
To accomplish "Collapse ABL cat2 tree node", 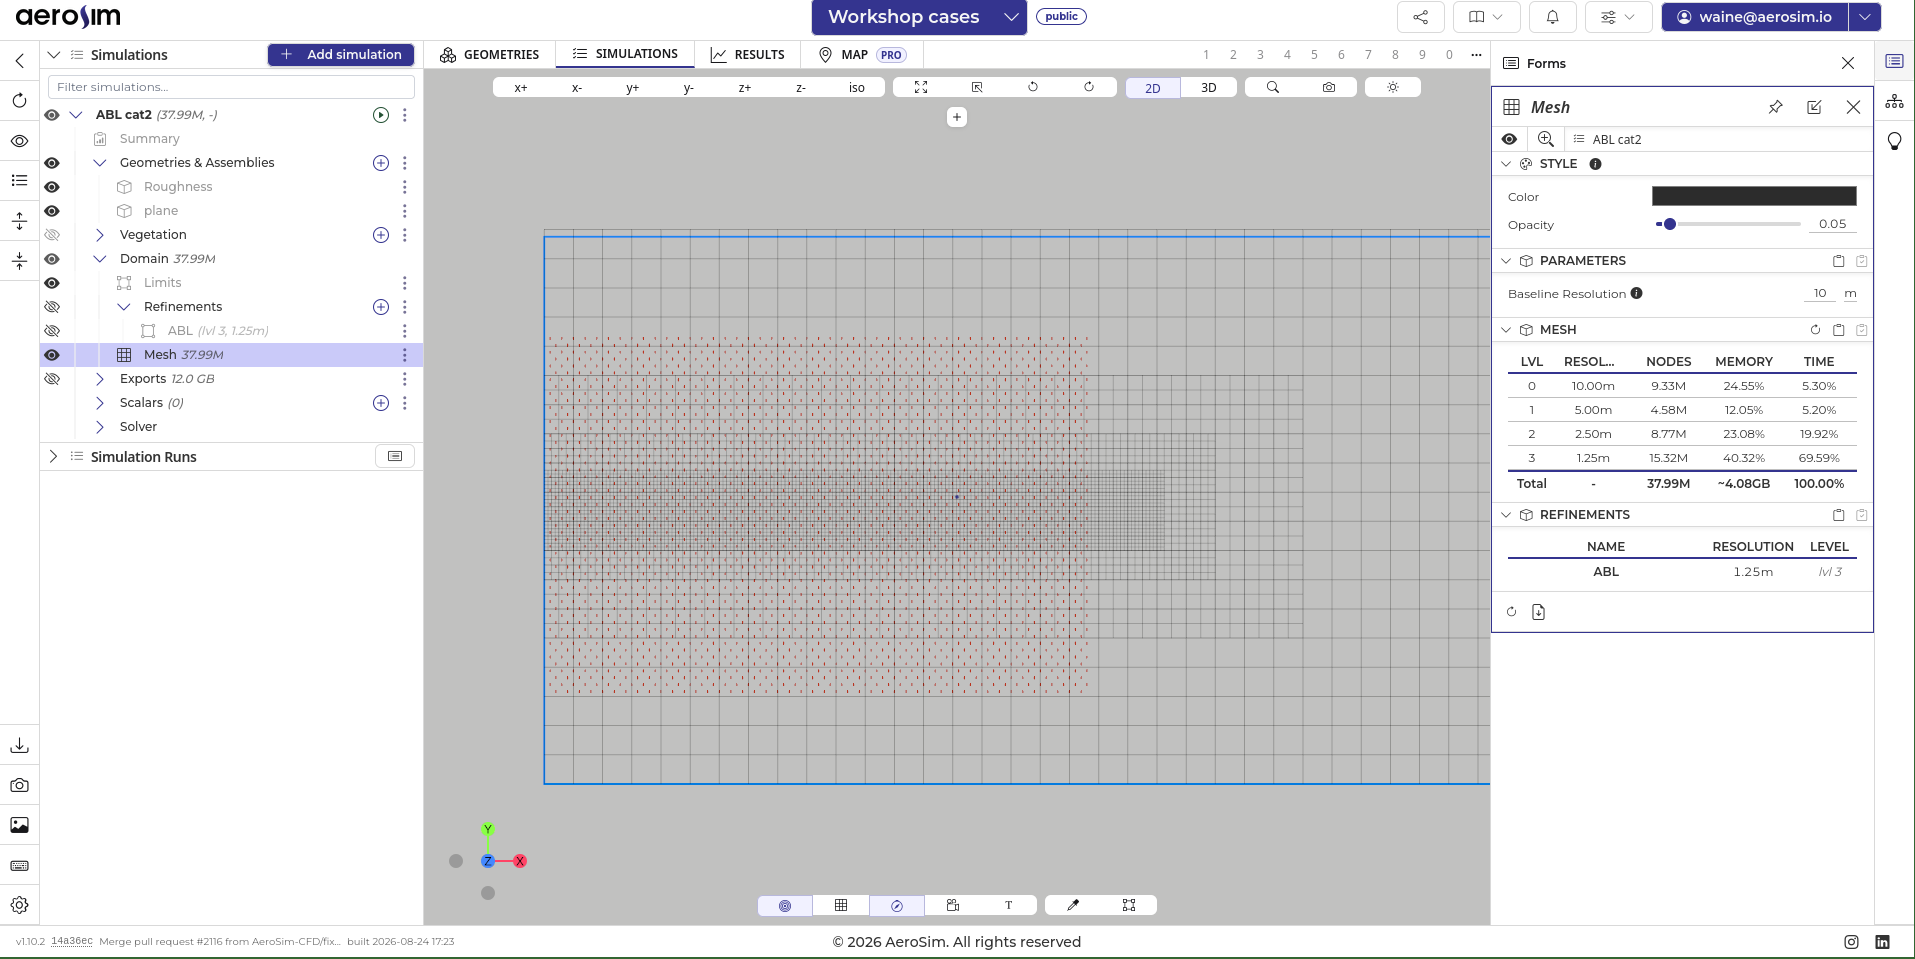I will (x=76, y=115).
